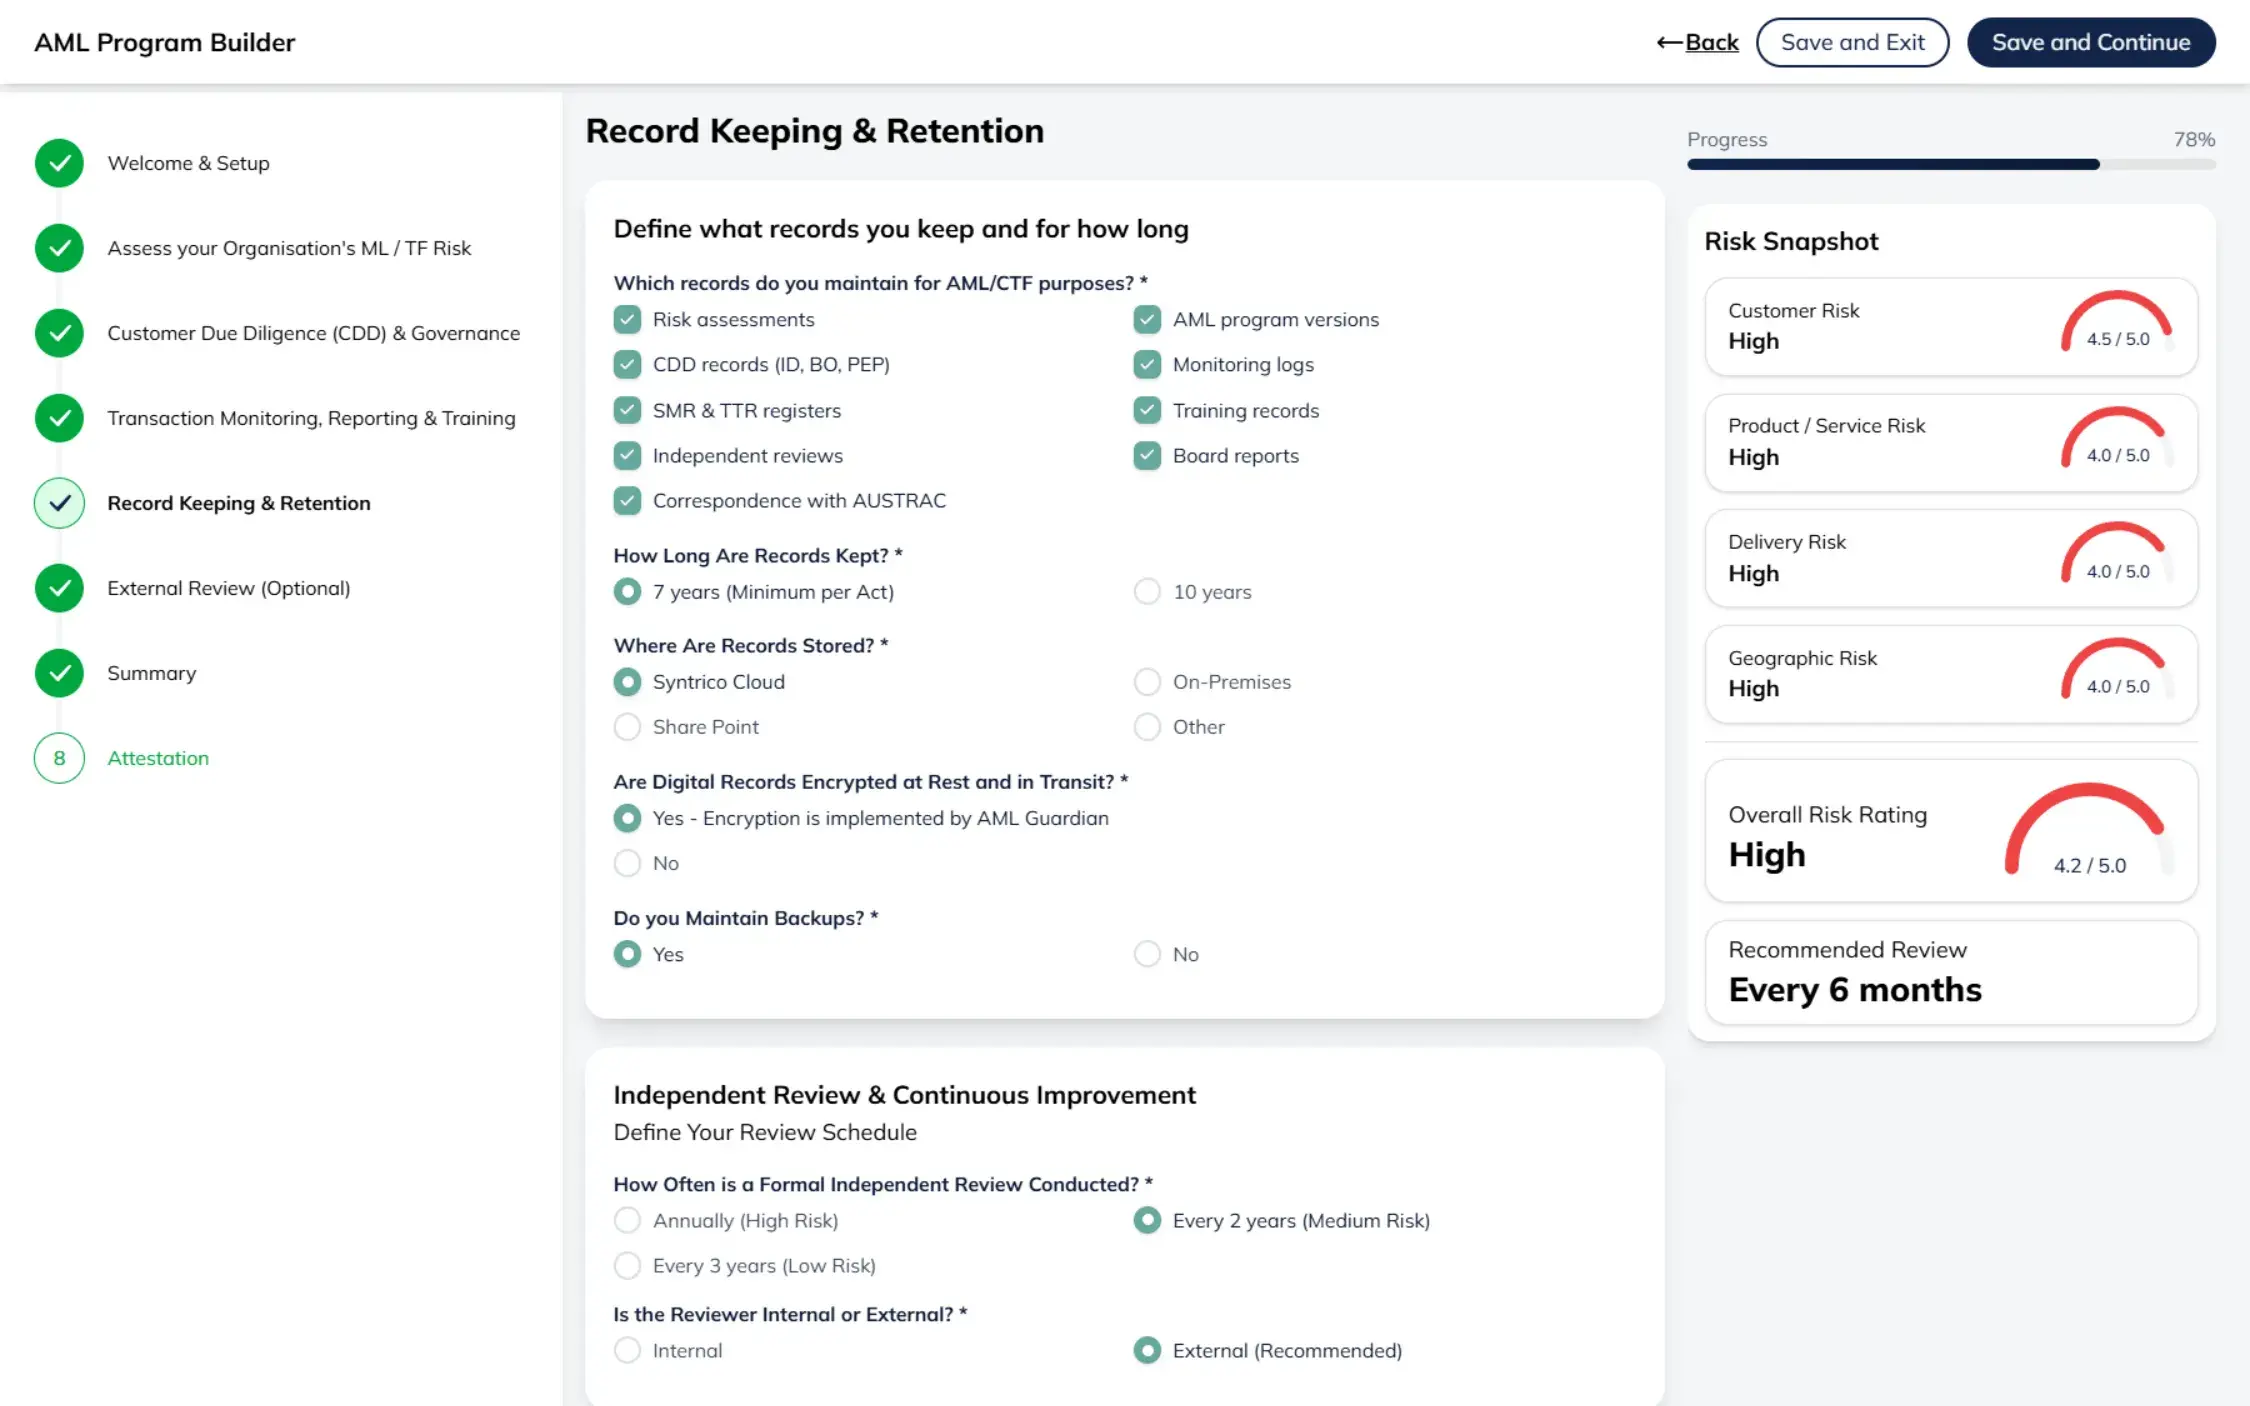The image size is (2250, 1406).
Task: Toggle the Monitoring logs checkbox
Action: click(1147, 364)
